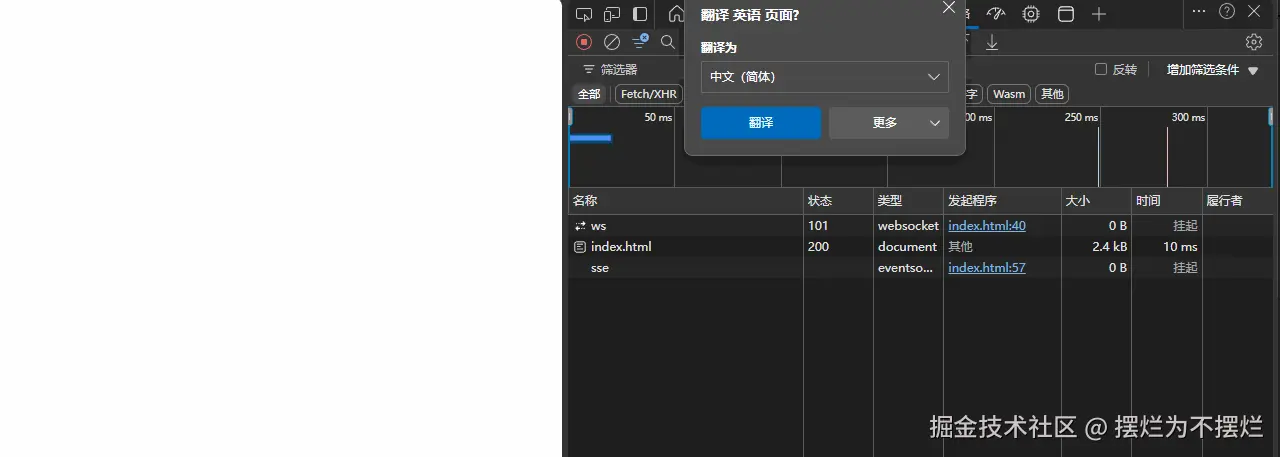This screenshot has height=457, width=1280.
Task: Select the sse request row
Action: [921, 267]
